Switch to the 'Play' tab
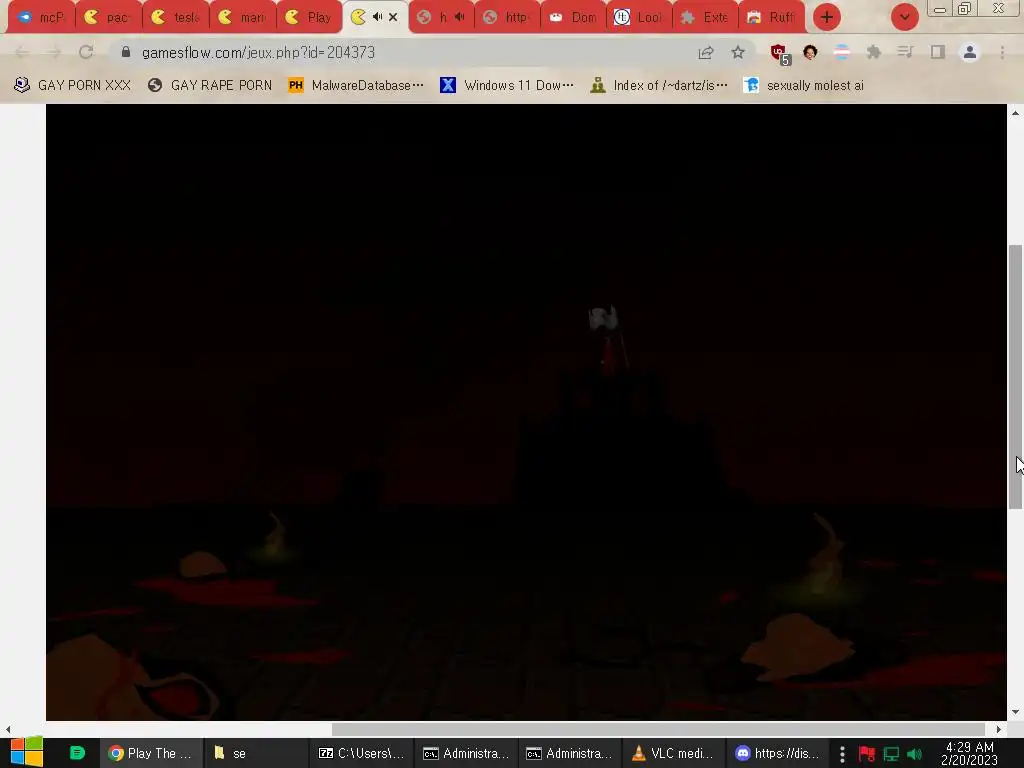This screenshot has width=1024, height=768. coord(310,17)
